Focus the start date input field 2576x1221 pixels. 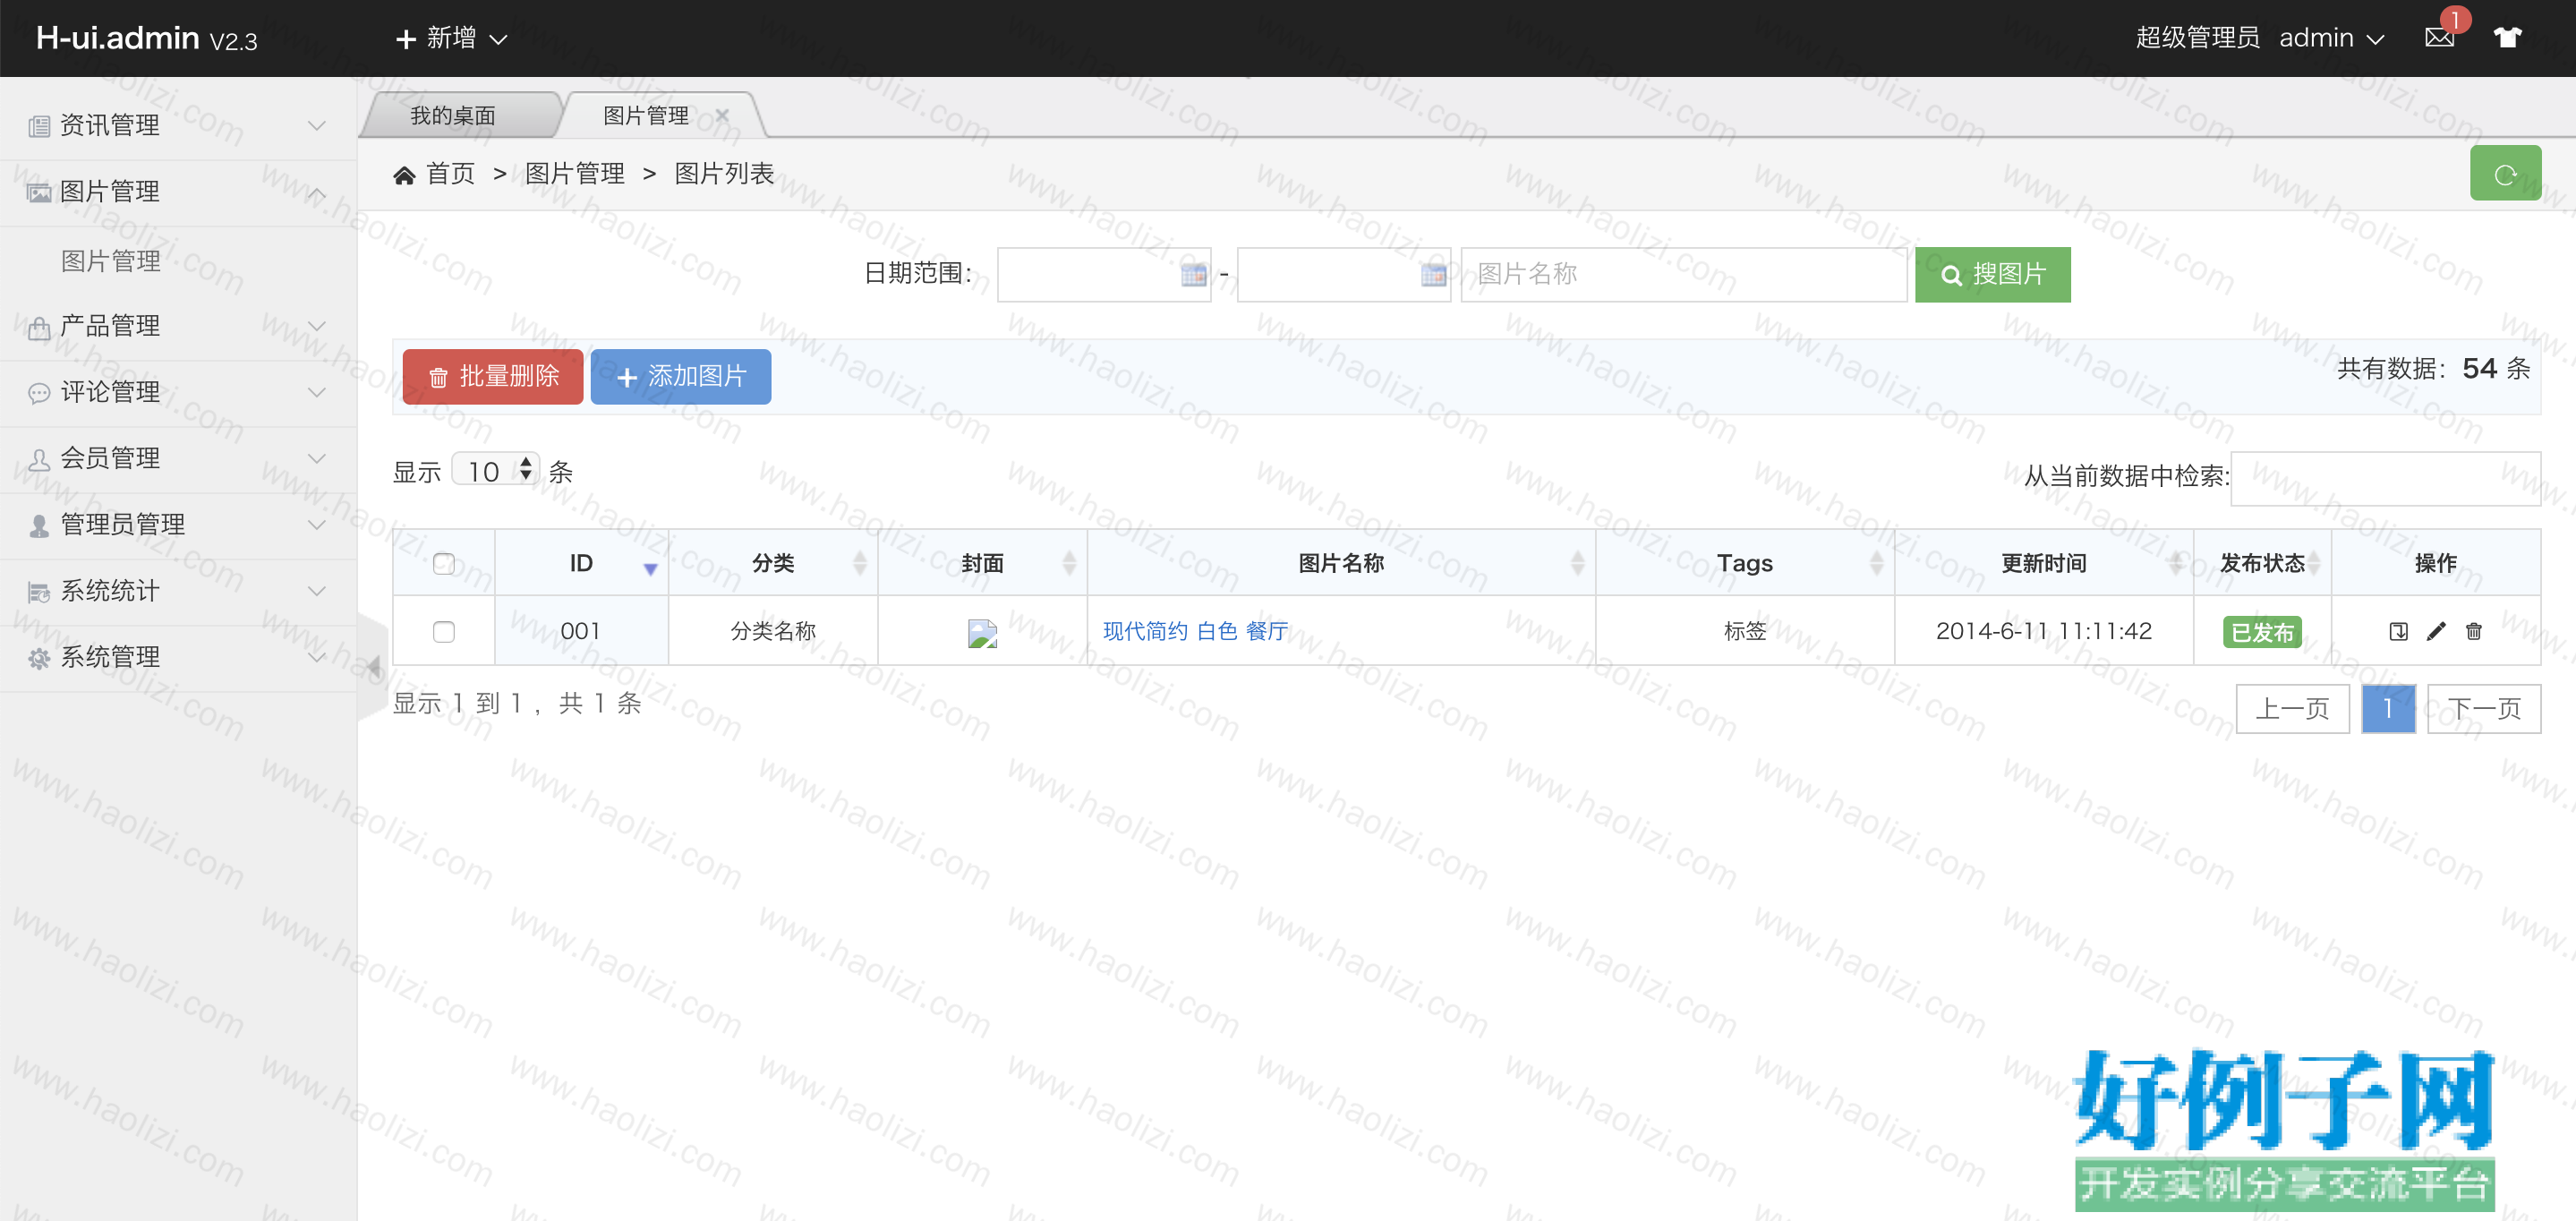point(1104,275)
